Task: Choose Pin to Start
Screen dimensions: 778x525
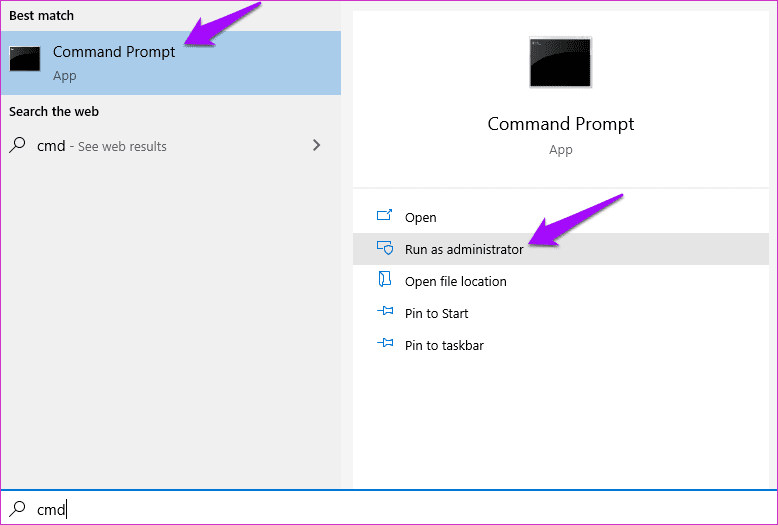Action: pyautogui.click(x=561, y=313)
